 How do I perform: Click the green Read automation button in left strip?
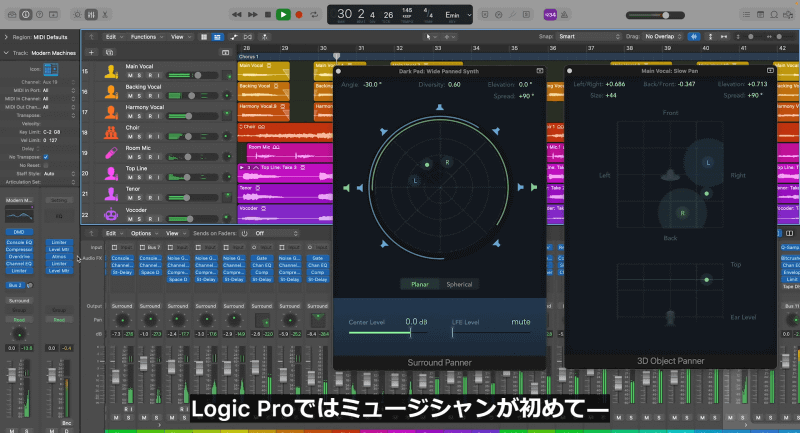click(x=19, y=320)
